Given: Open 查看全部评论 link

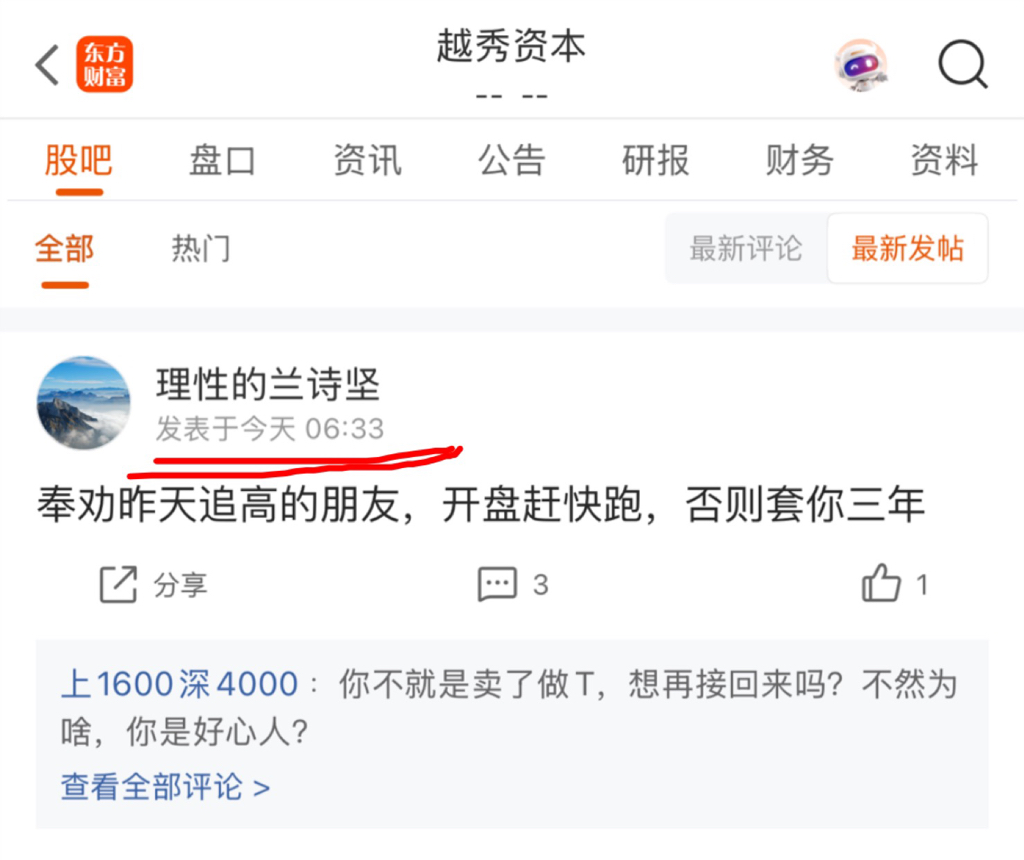Looking at the screenshot, I should (165, 787).
